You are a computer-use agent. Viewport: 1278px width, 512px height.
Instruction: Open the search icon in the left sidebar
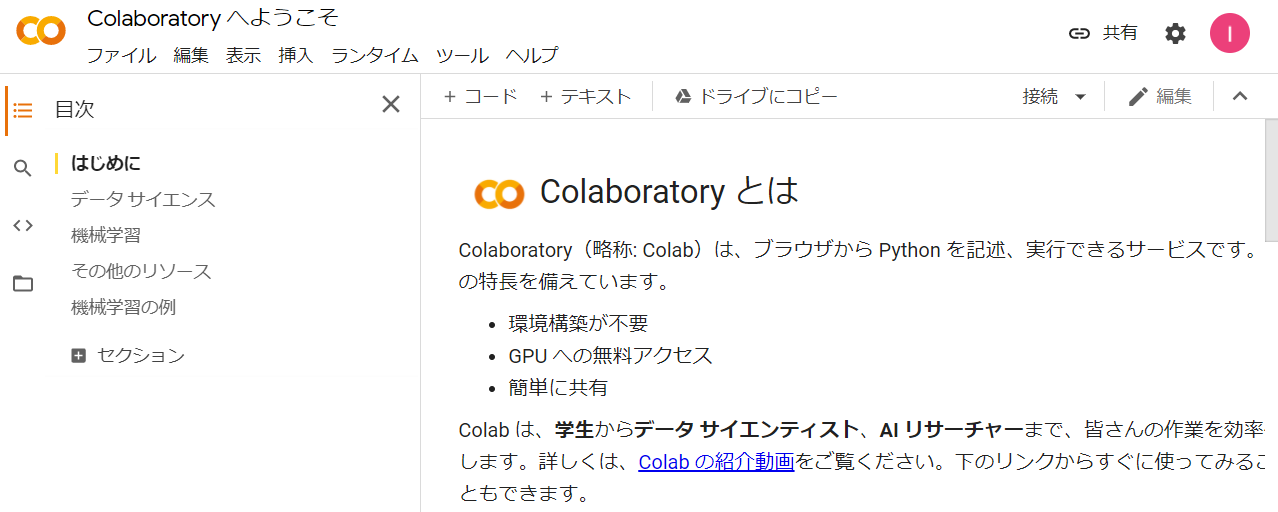click(x=23, y=168)
